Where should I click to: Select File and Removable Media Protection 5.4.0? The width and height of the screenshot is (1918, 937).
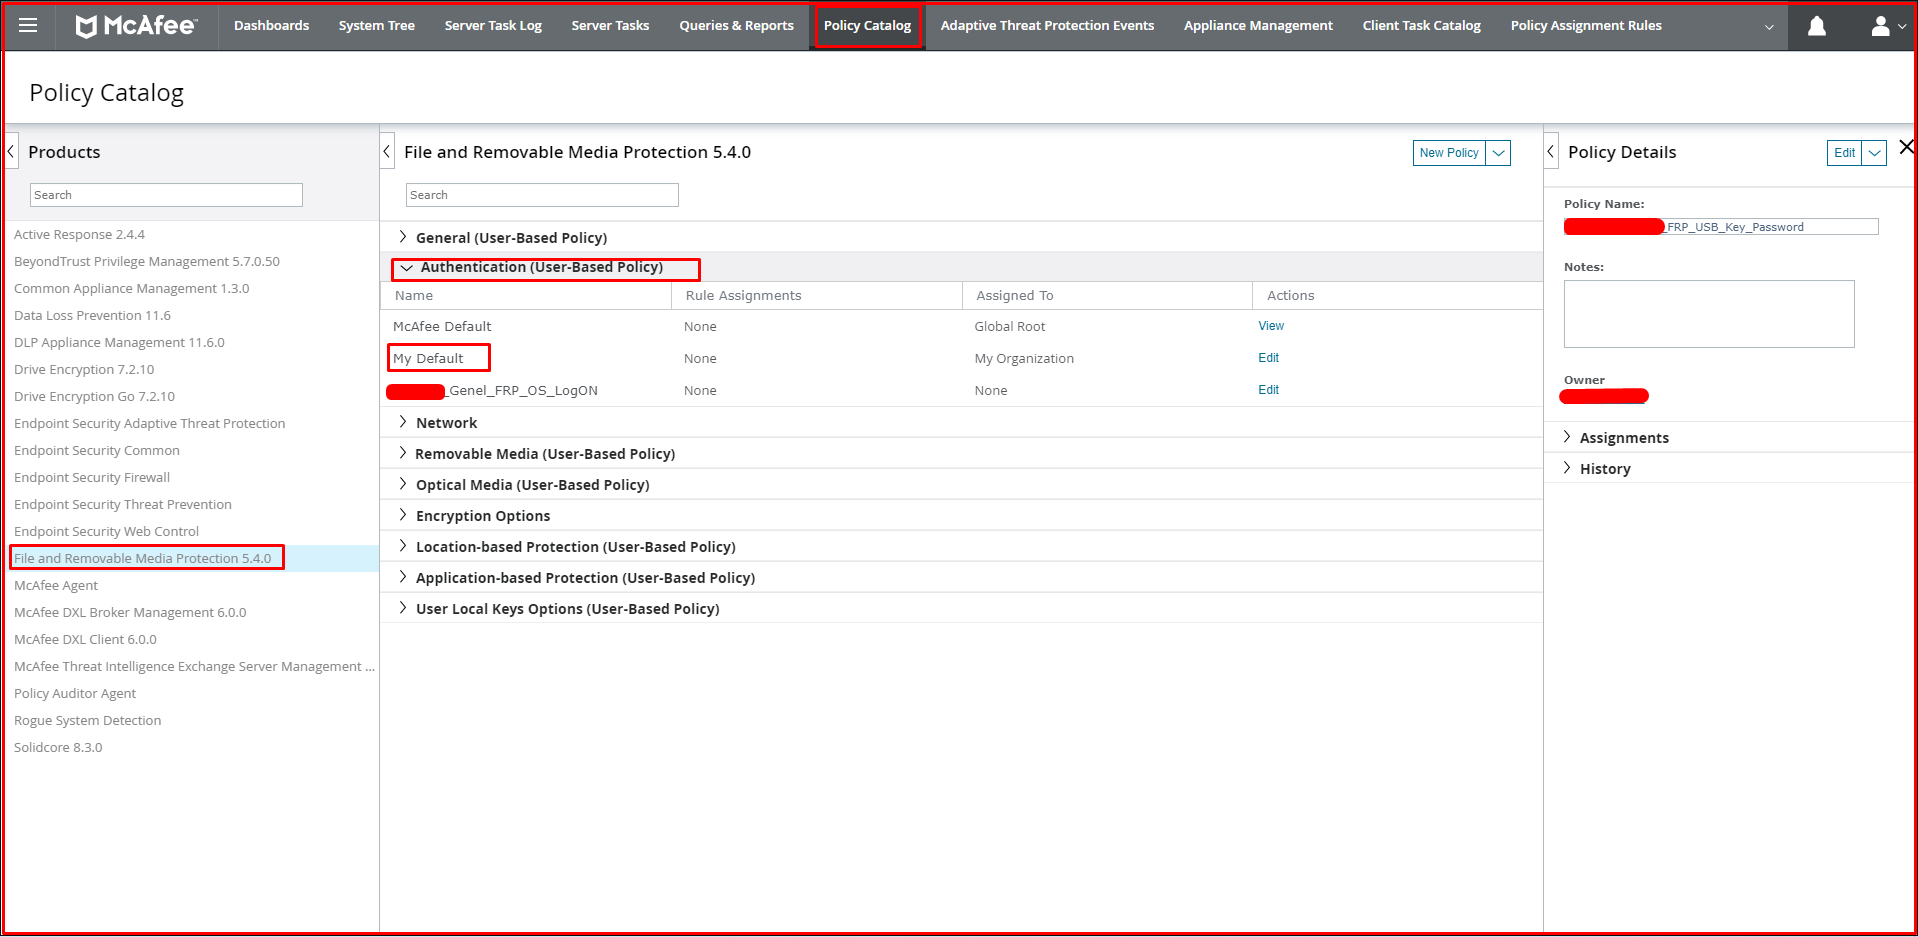click(x=143, y=558)
